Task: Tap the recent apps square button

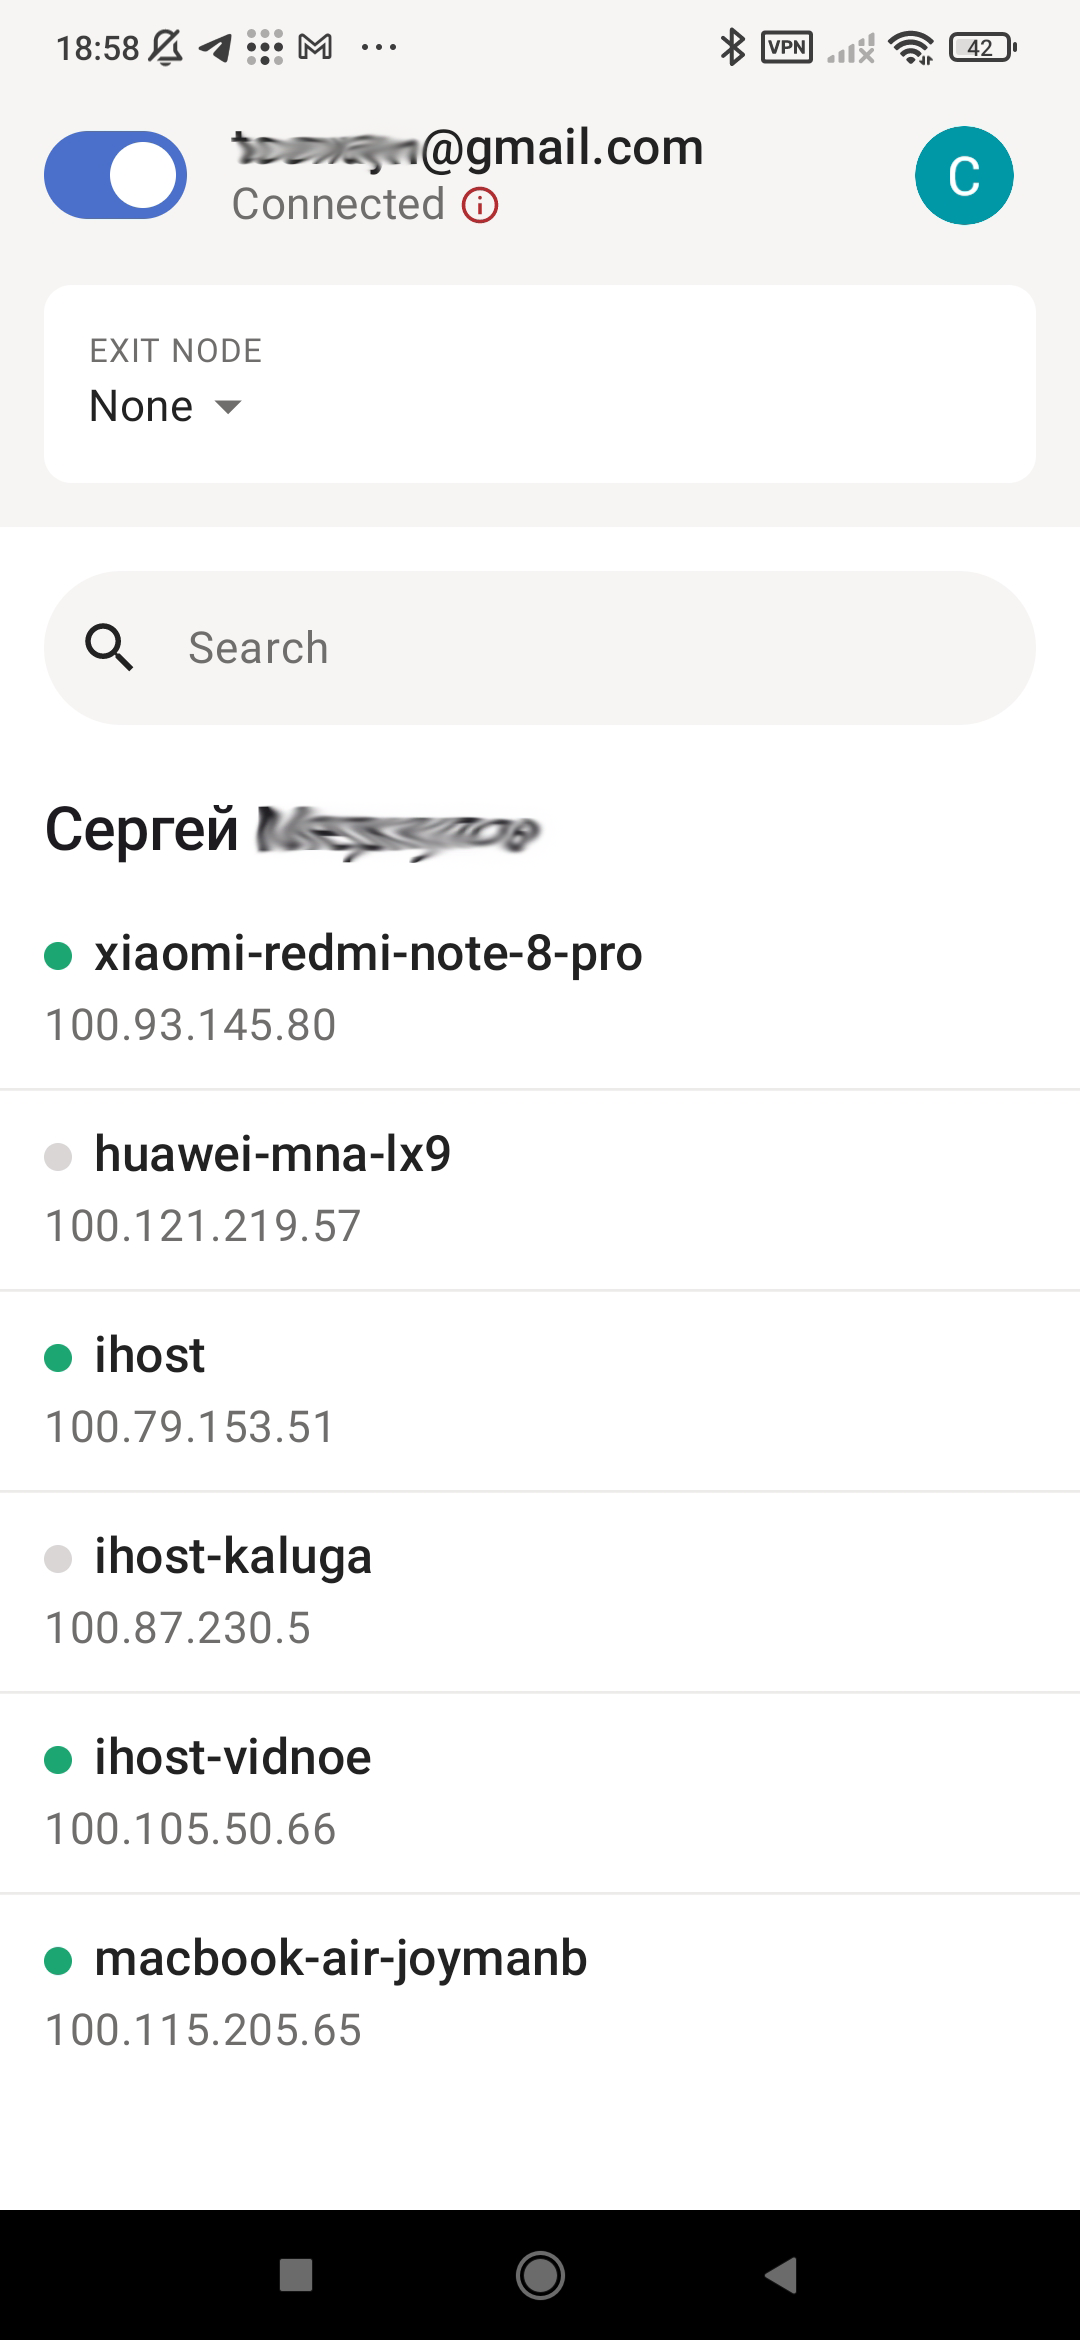Action: pos(296,2275)
